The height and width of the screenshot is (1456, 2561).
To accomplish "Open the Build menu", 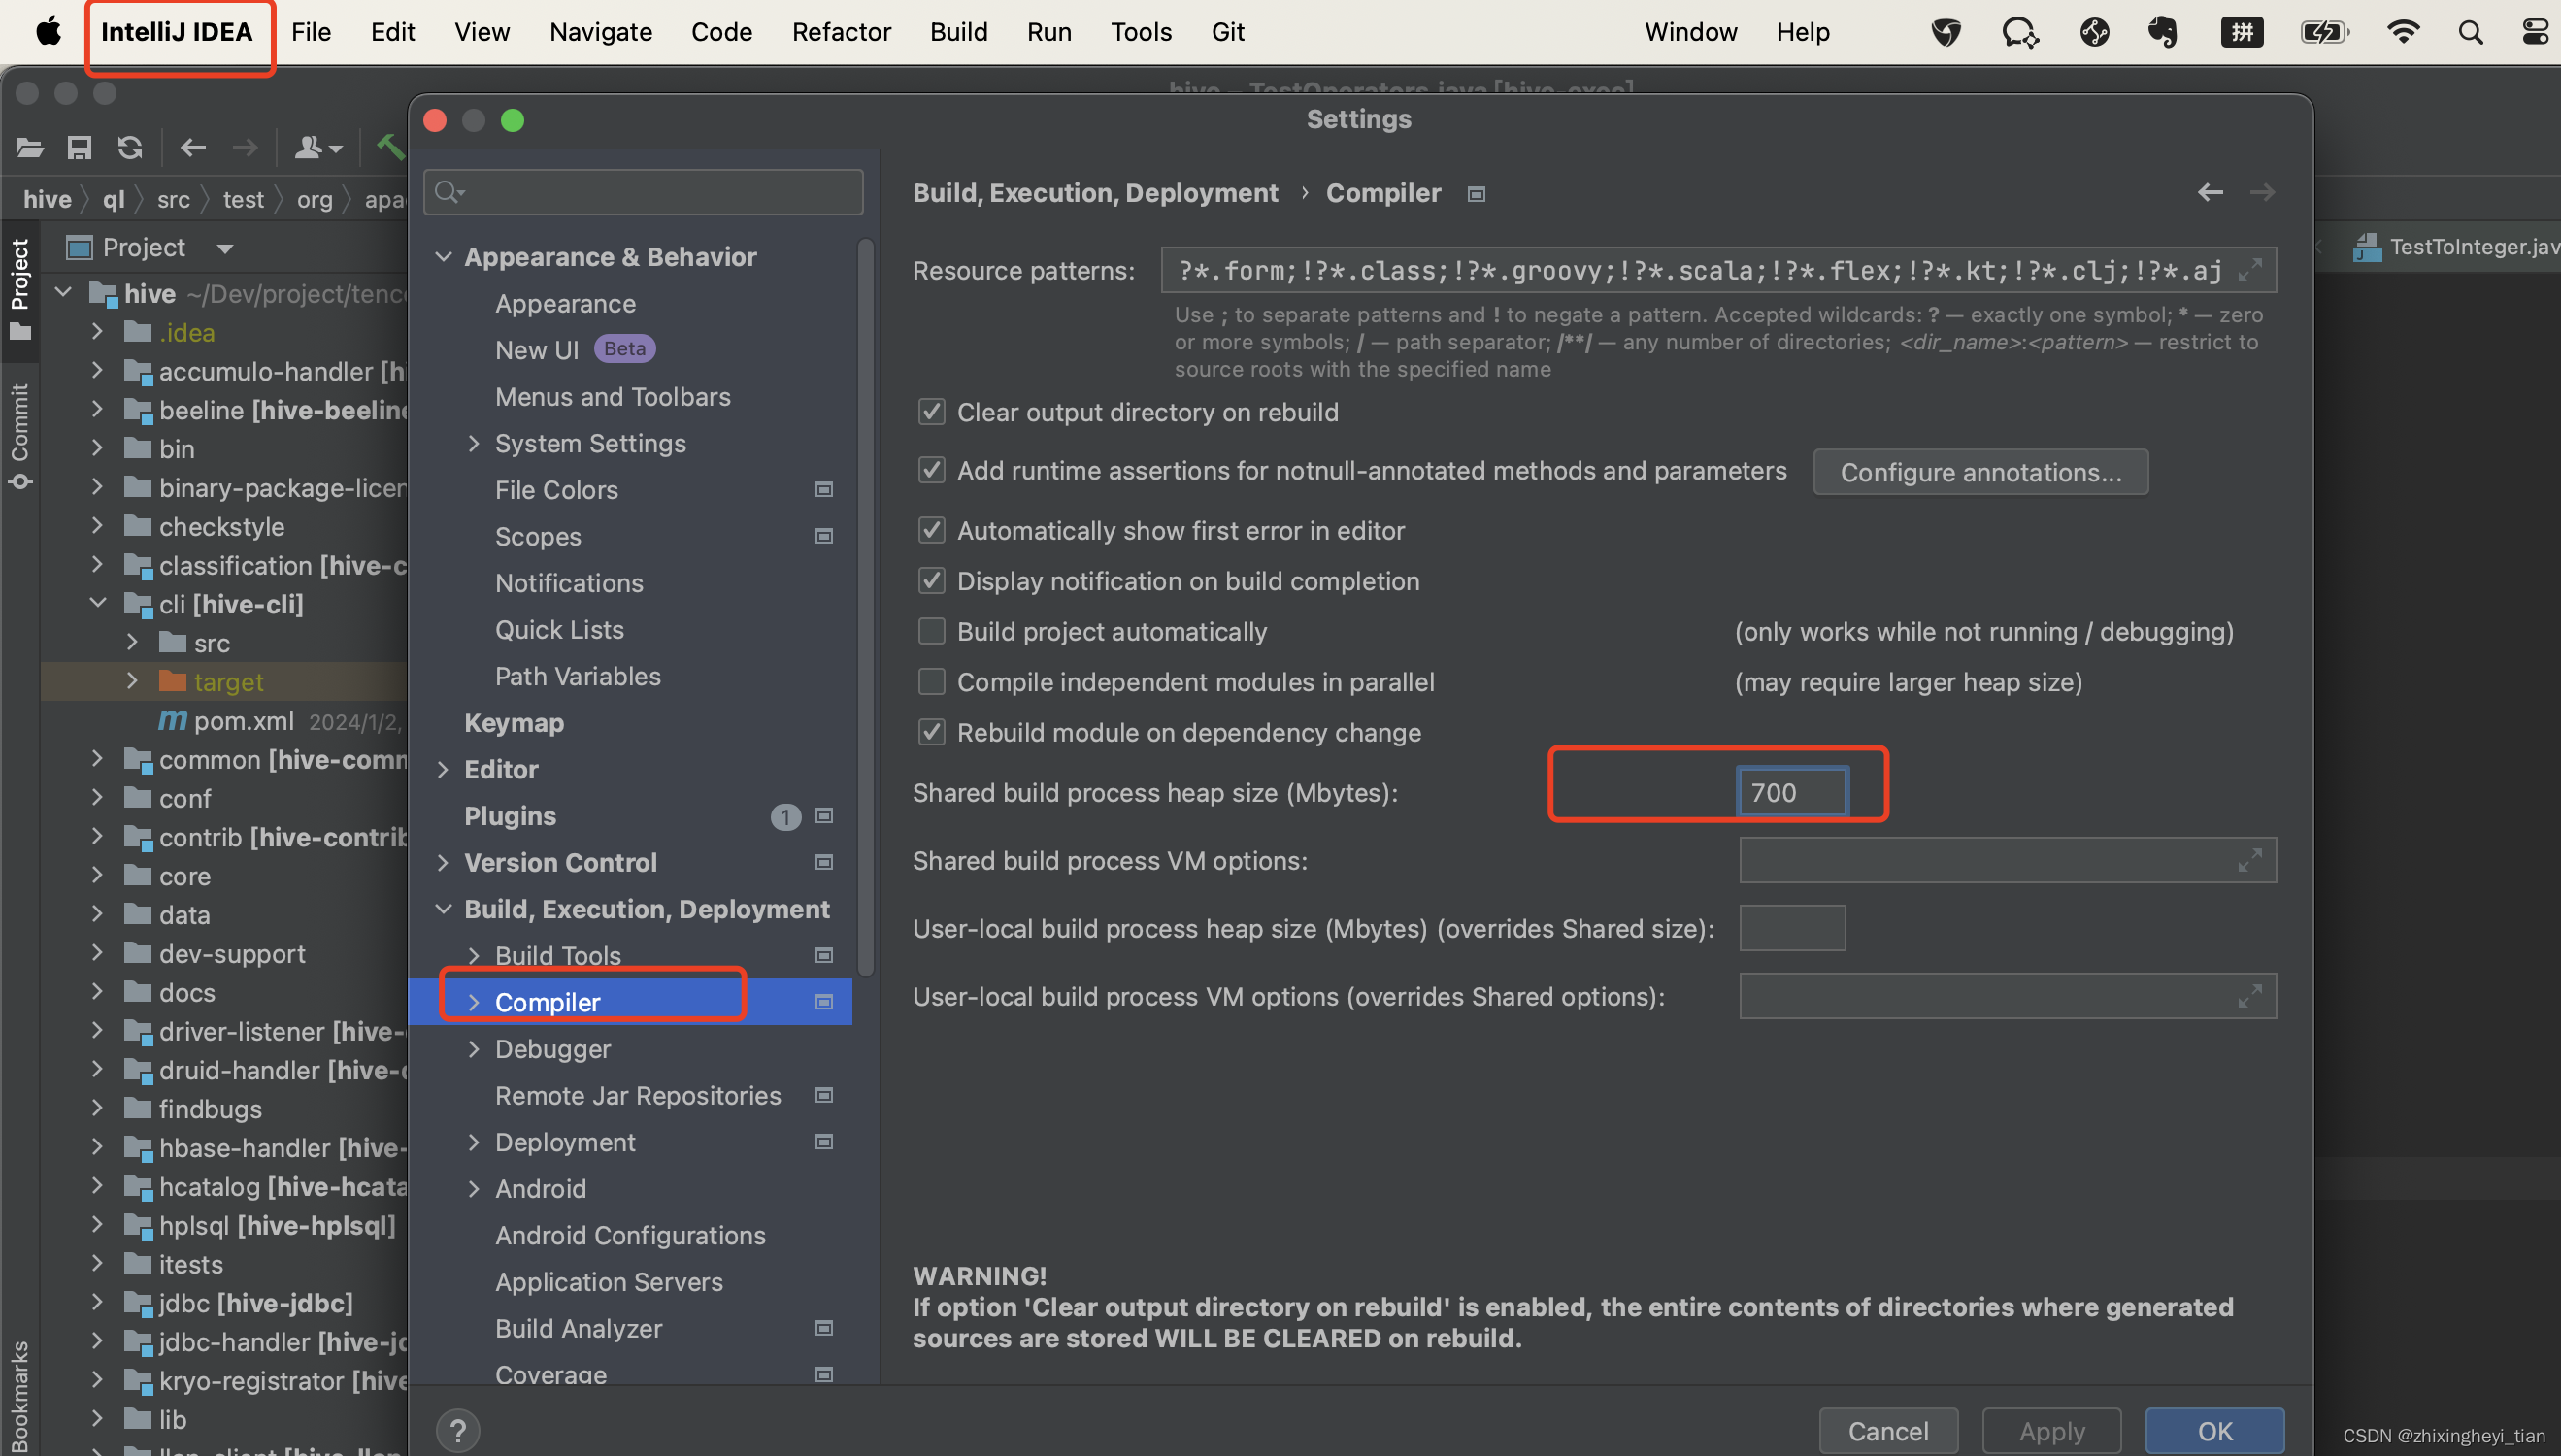I will pyautogui.click(x=958, y=32).
